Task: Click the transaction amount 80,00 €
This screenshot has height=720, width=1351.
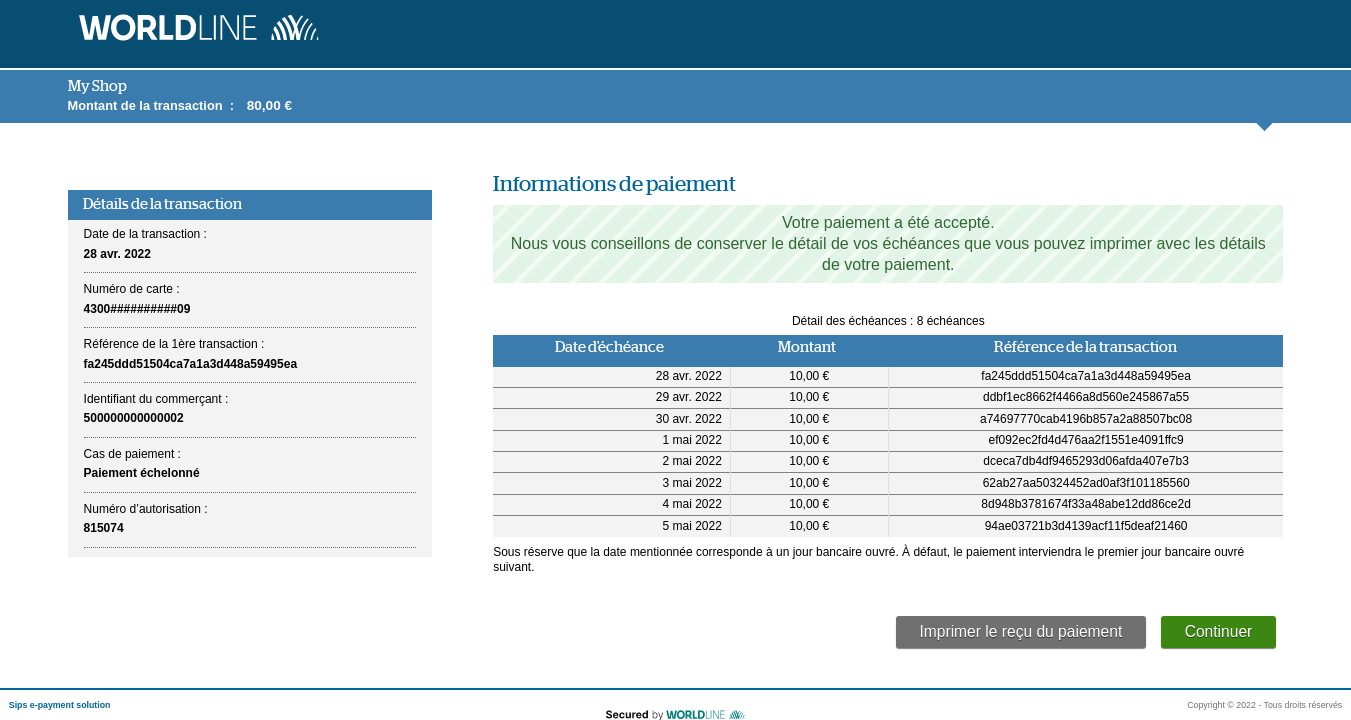Action: point(269,105)
